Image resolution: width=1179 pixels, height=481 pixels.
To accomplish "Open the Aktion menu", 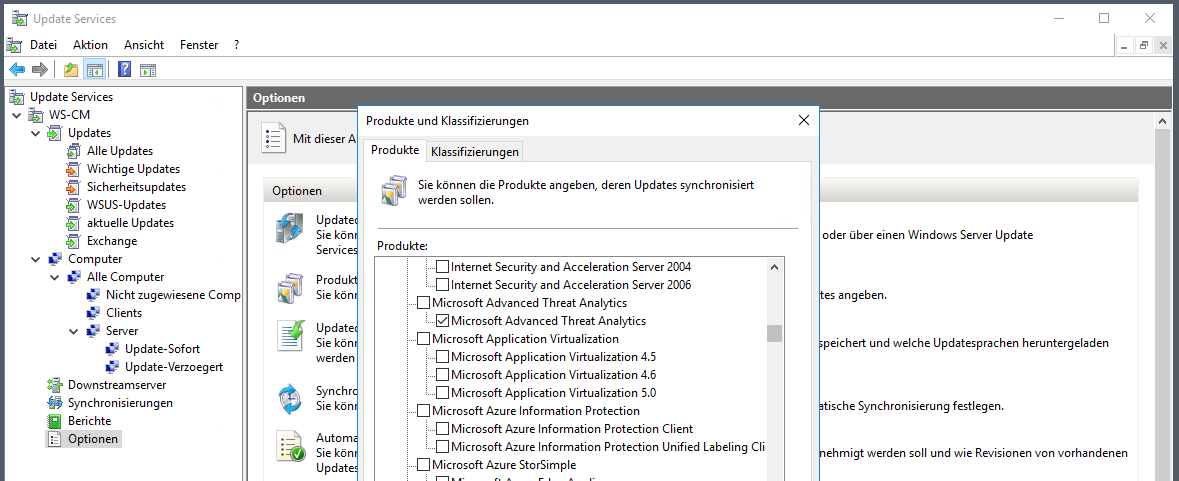I will tap(90, 45).
